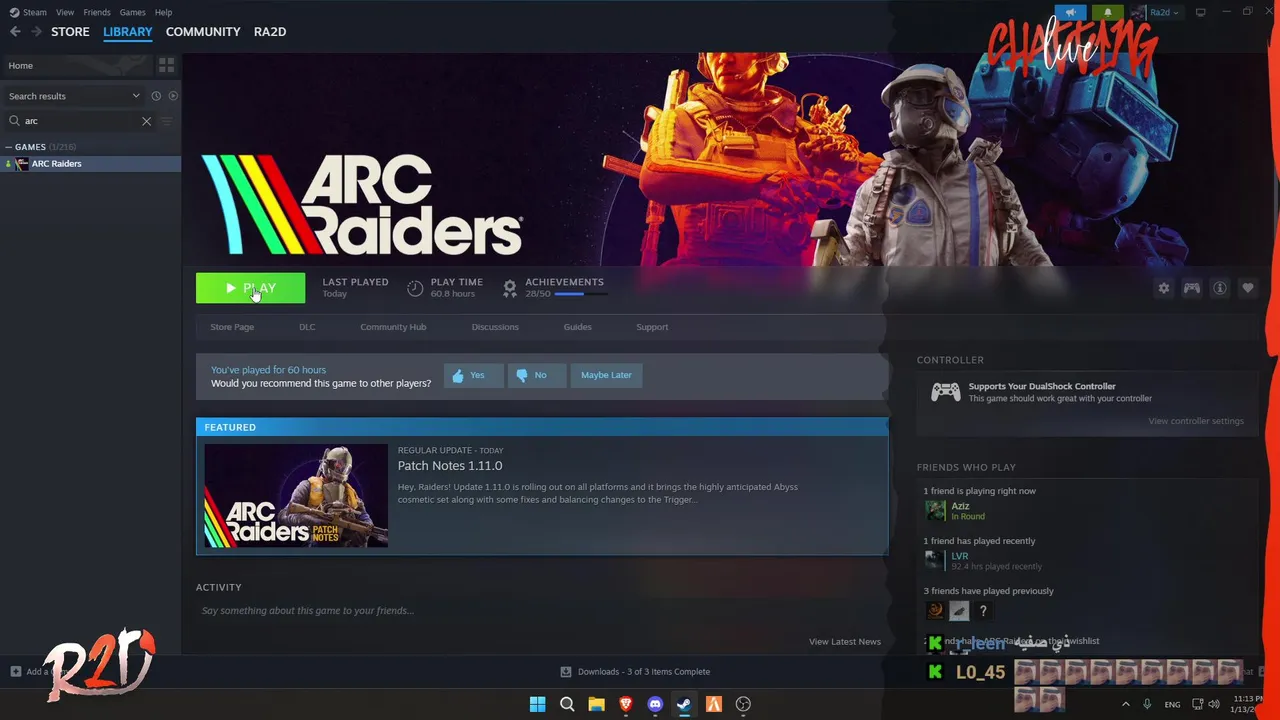Click View Latest News link

coord(845,642)
